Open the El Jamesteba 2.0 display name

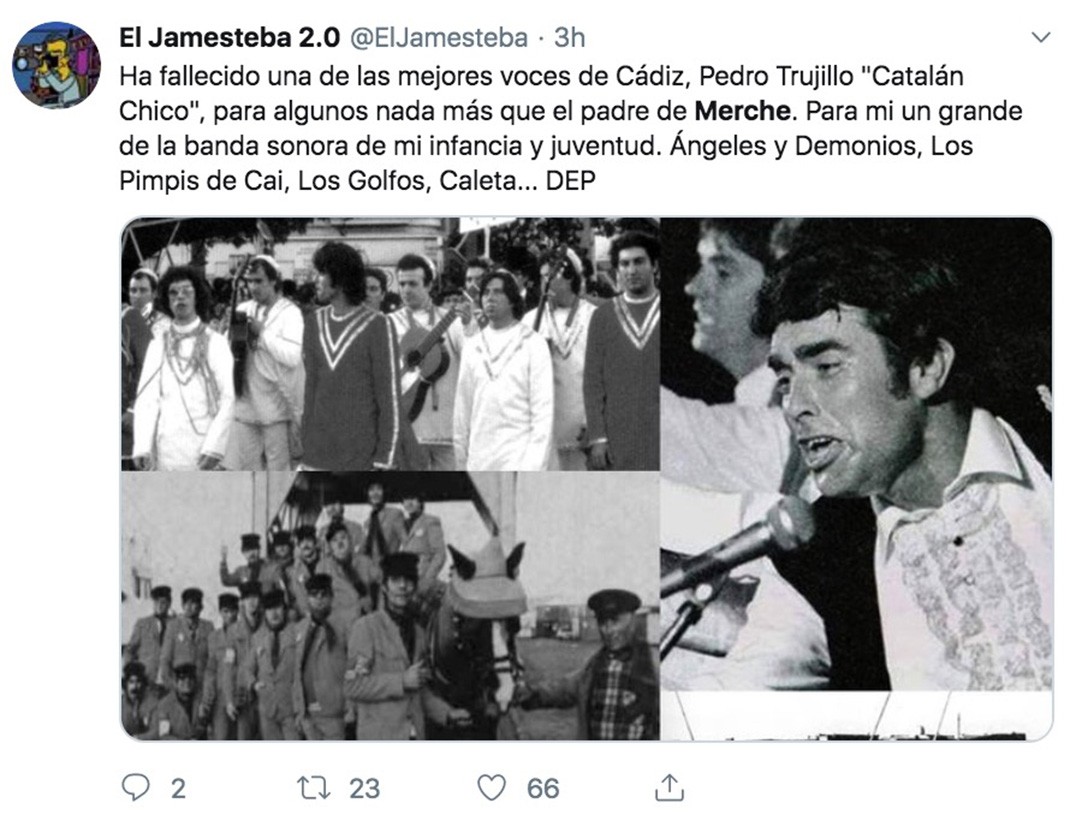tap(229, 38)
